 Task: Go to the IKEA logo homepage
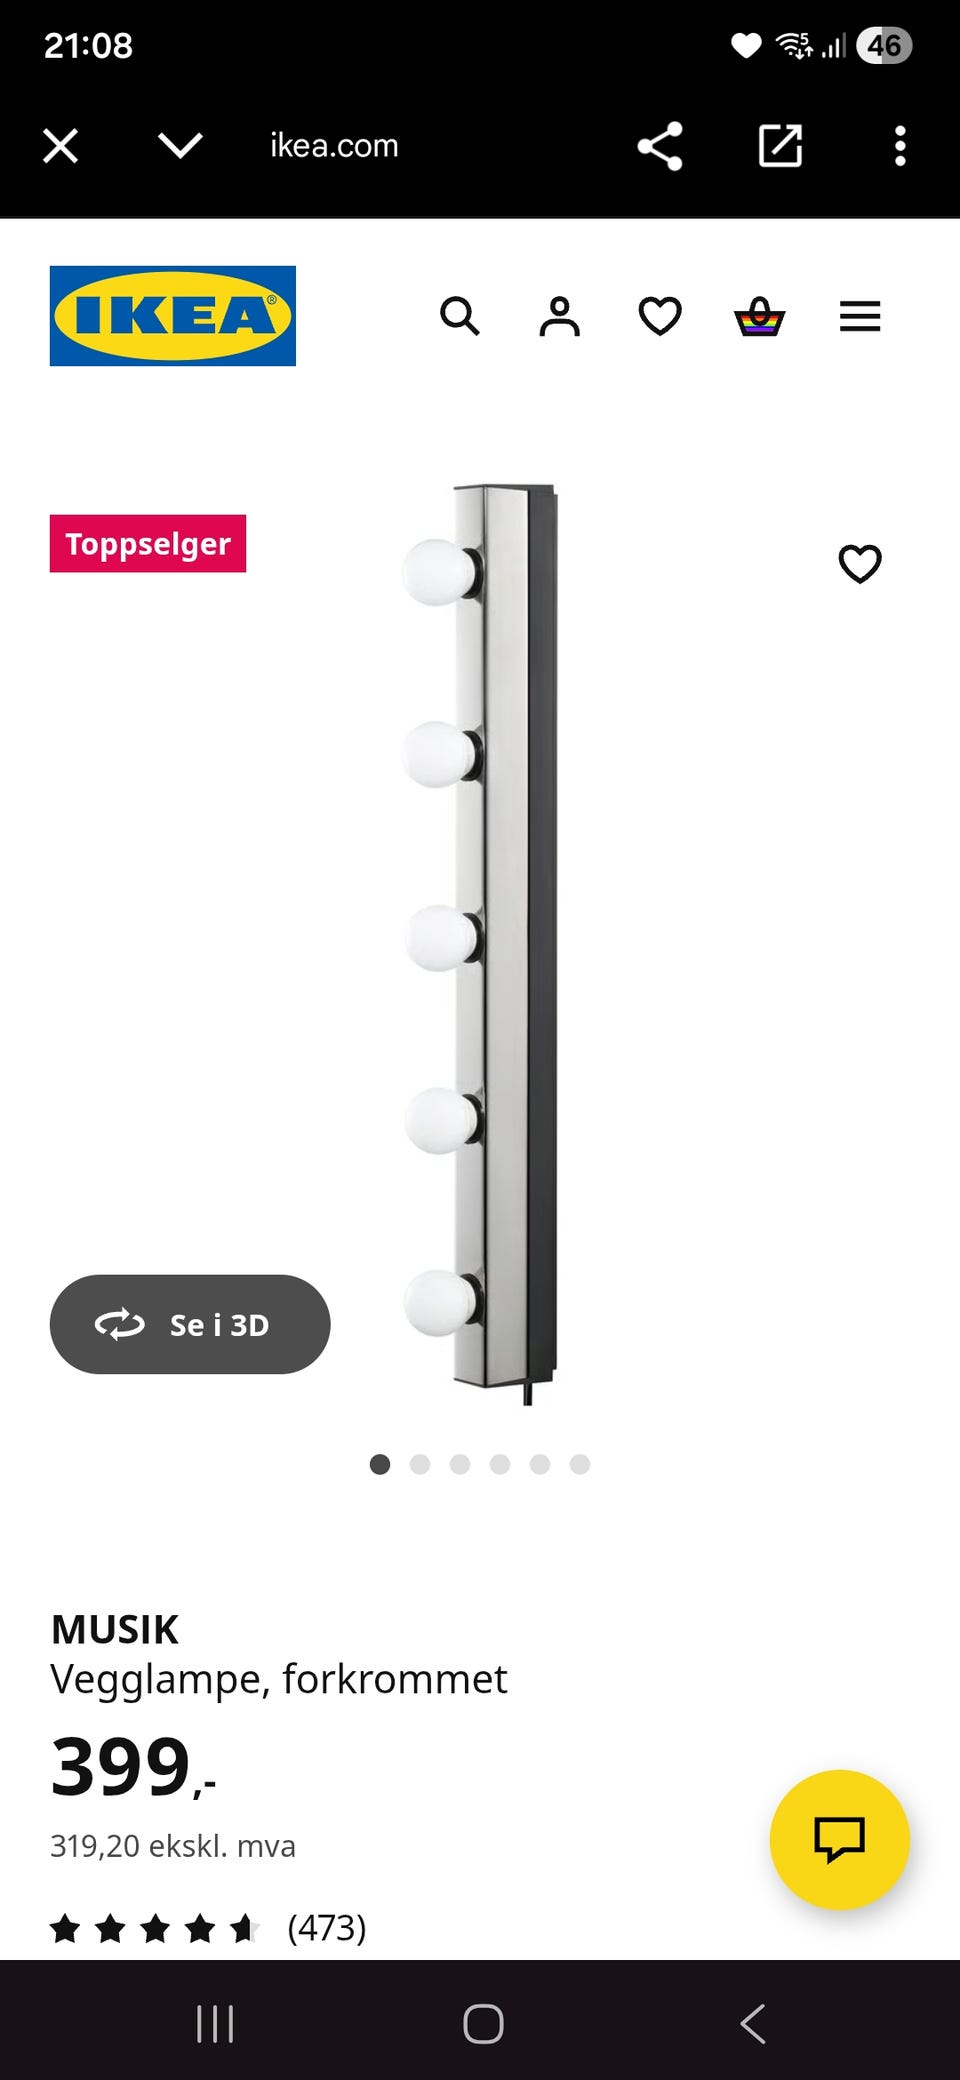click(173, 316)
